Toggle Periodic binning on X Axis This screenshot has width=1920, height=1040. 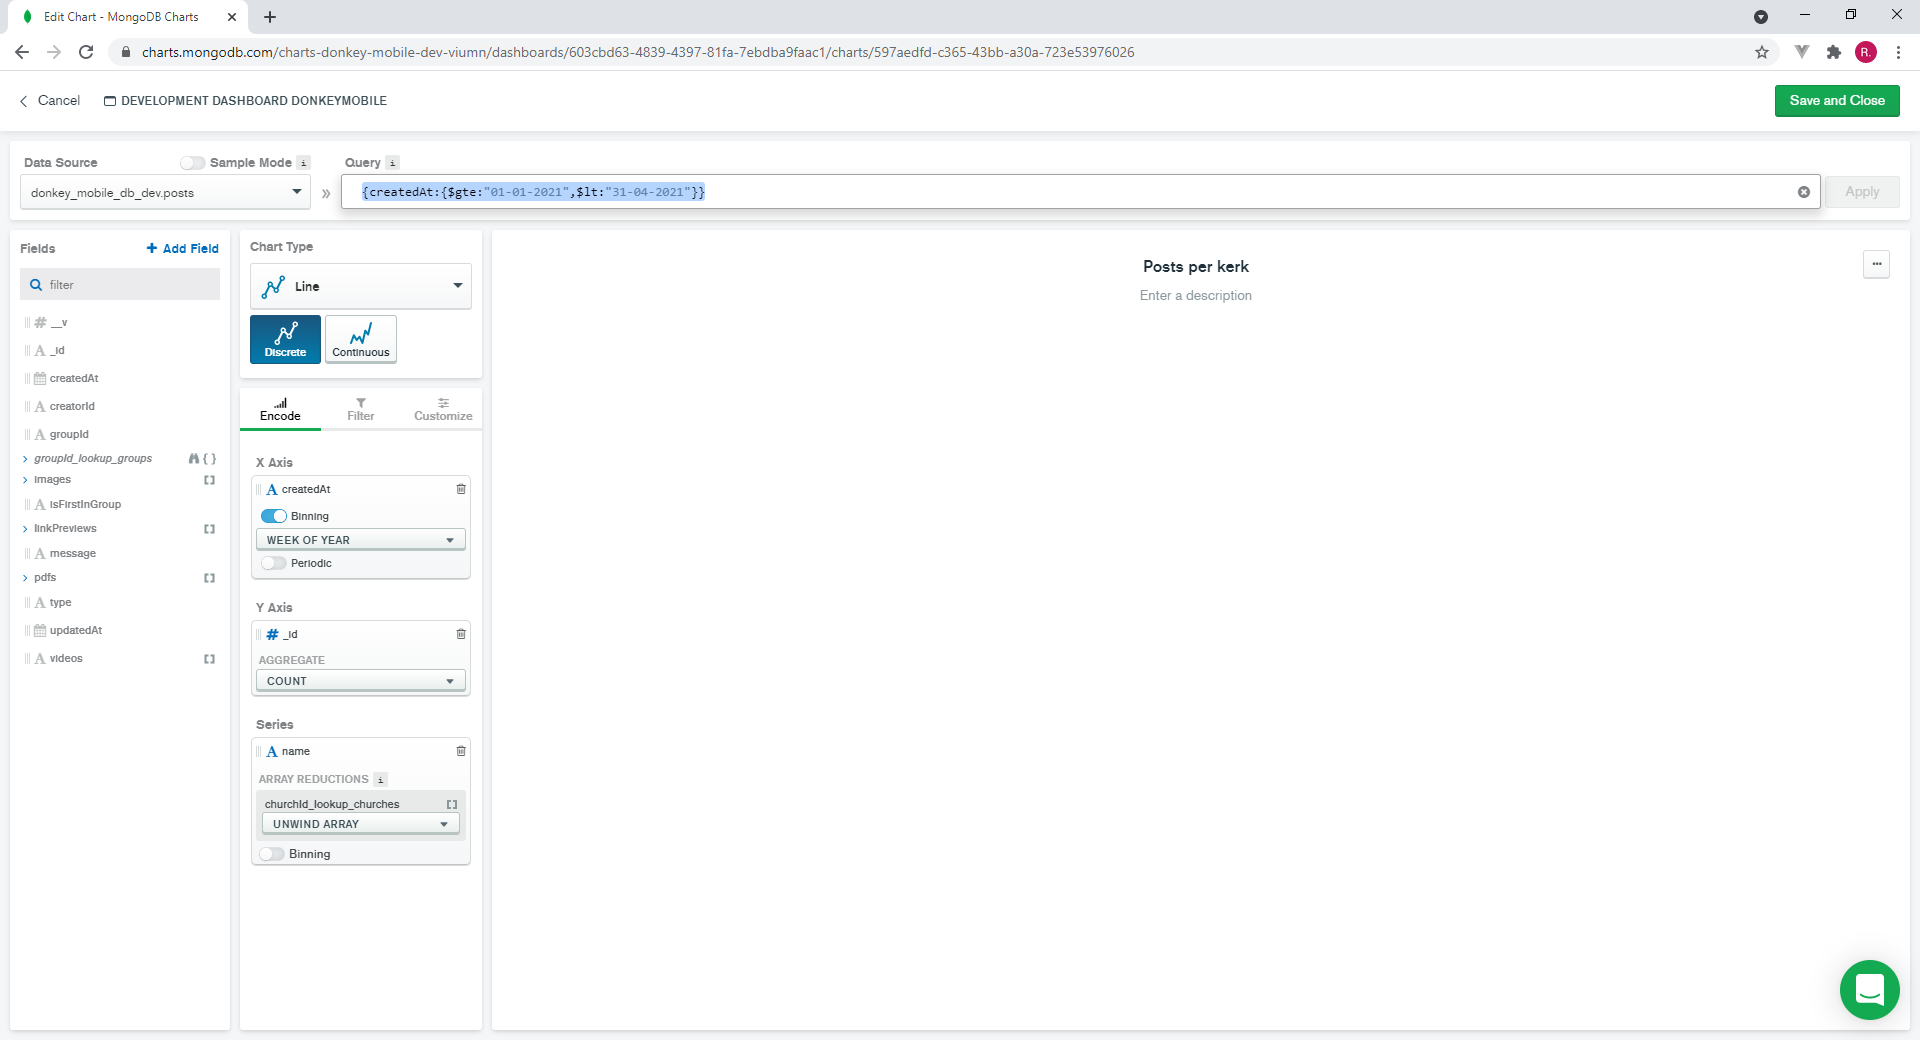(271, 563)
